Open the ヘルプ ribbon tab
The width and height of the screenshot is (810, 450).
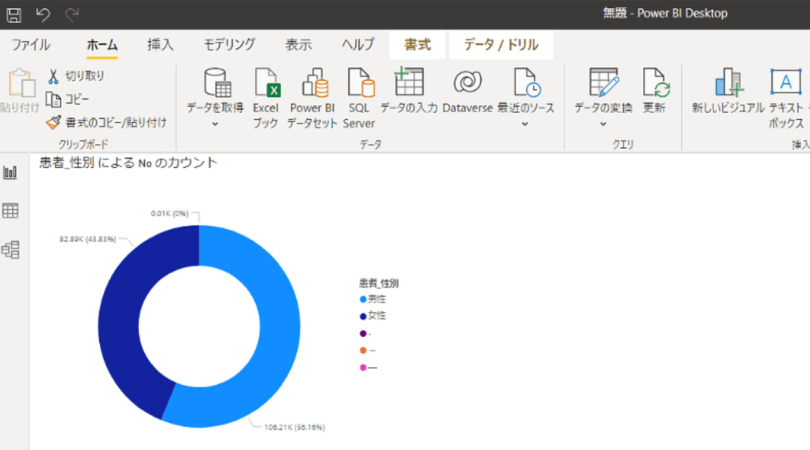358,45
